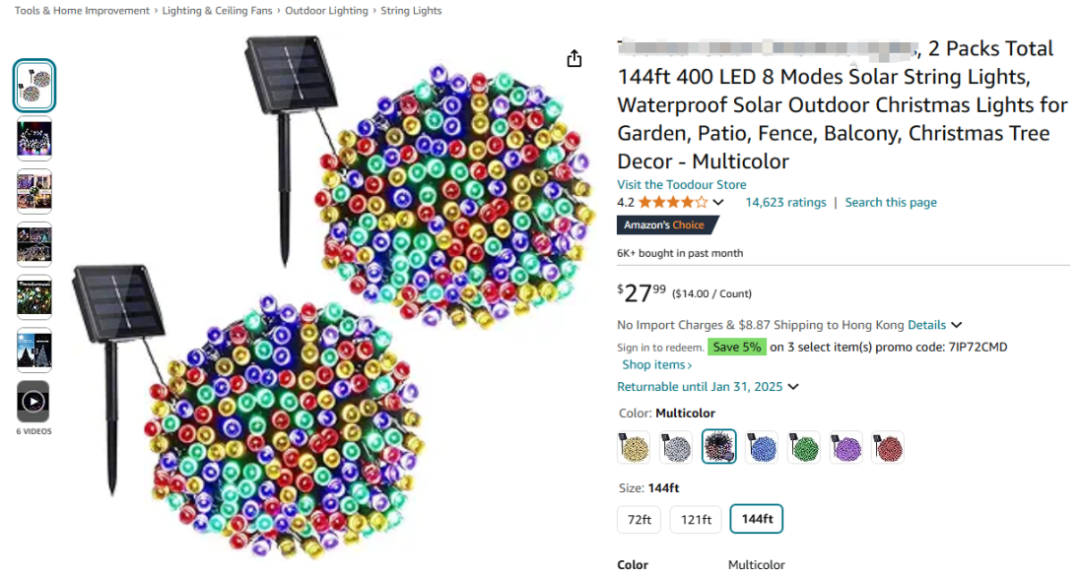Open the 14,623 ratings link
Image resolution: width=1080 pixels, height=577 pixels.
pyautogui.click(x=785, y=202)
